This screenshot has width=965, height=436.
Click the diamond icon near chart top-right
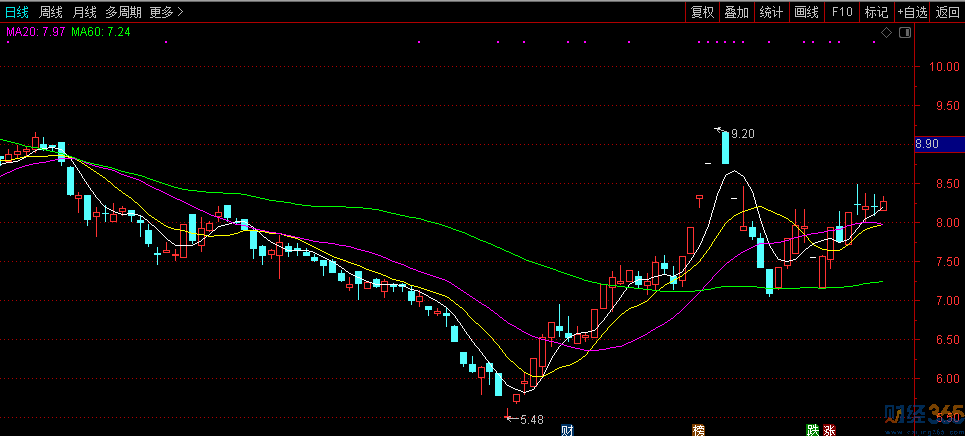coord(886,33)
